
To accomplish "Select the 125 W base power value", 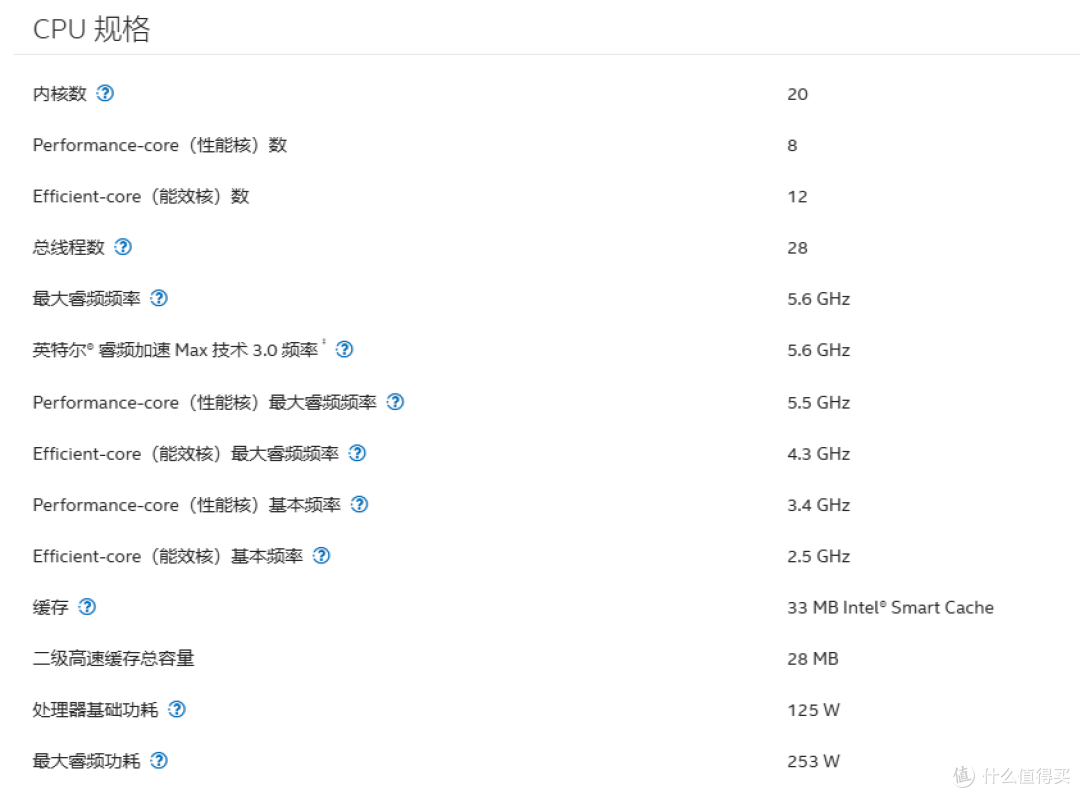I will (x=813, y=710).
